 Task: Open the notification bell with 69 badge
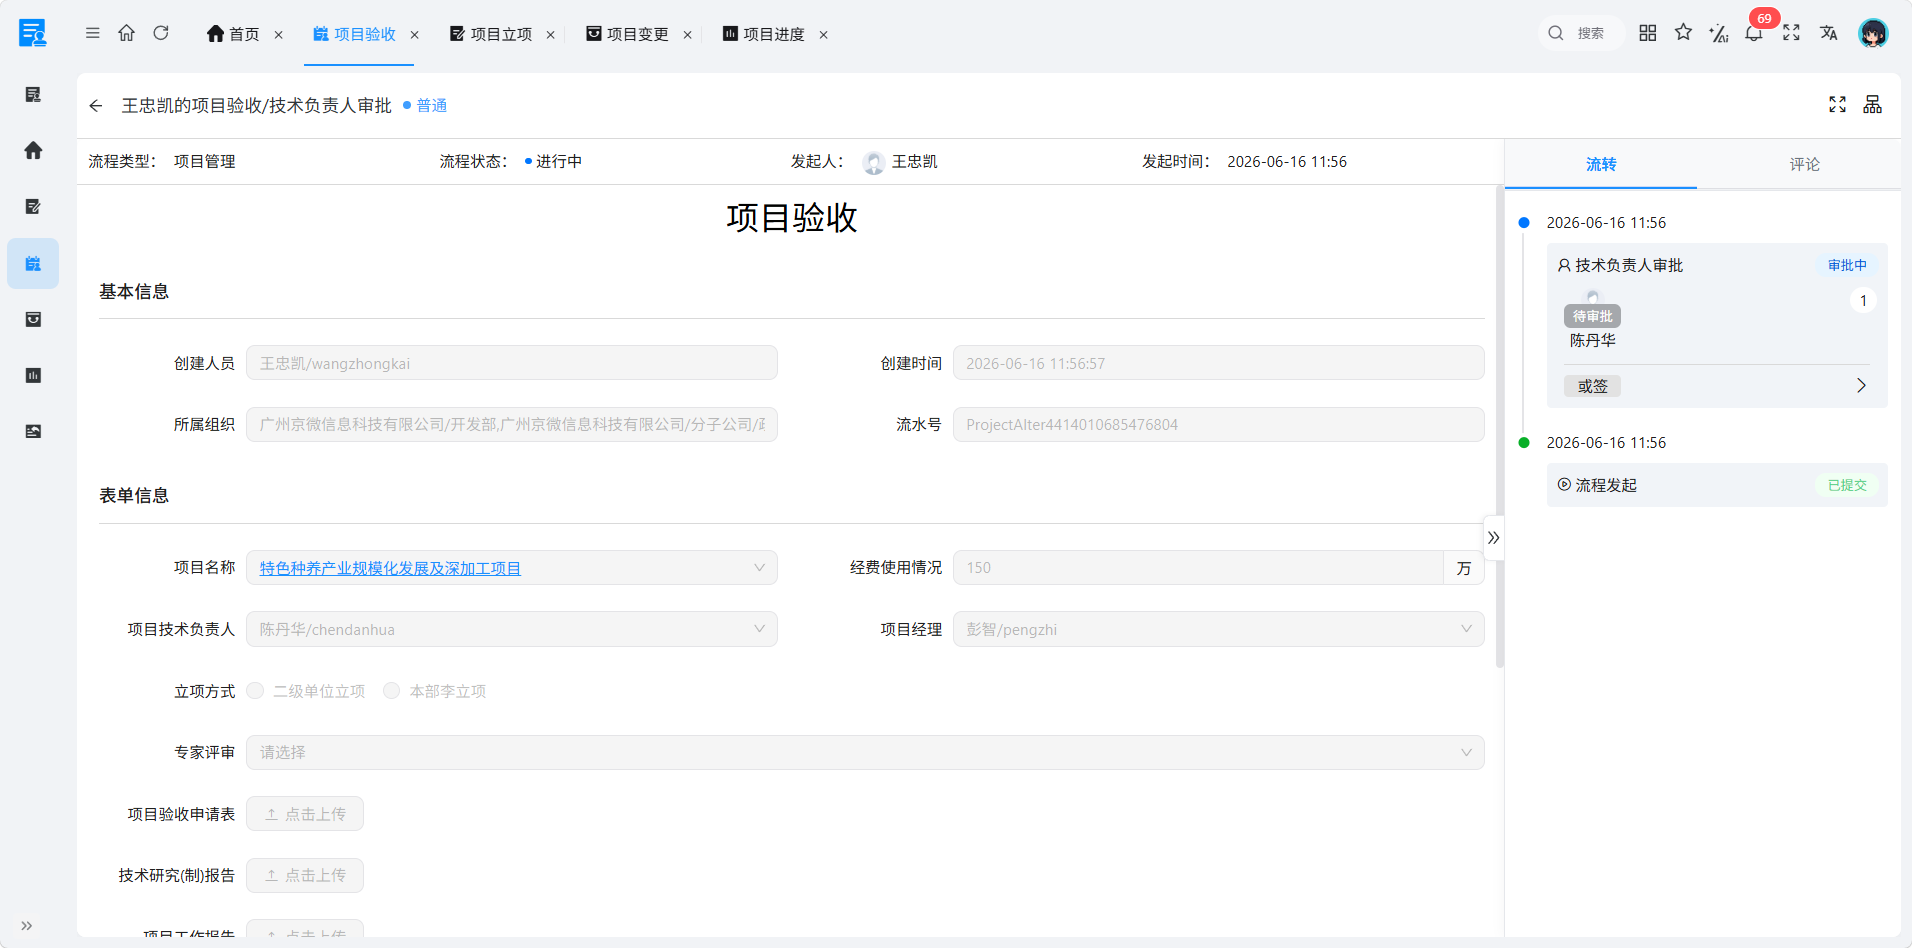coord(1754,33)
